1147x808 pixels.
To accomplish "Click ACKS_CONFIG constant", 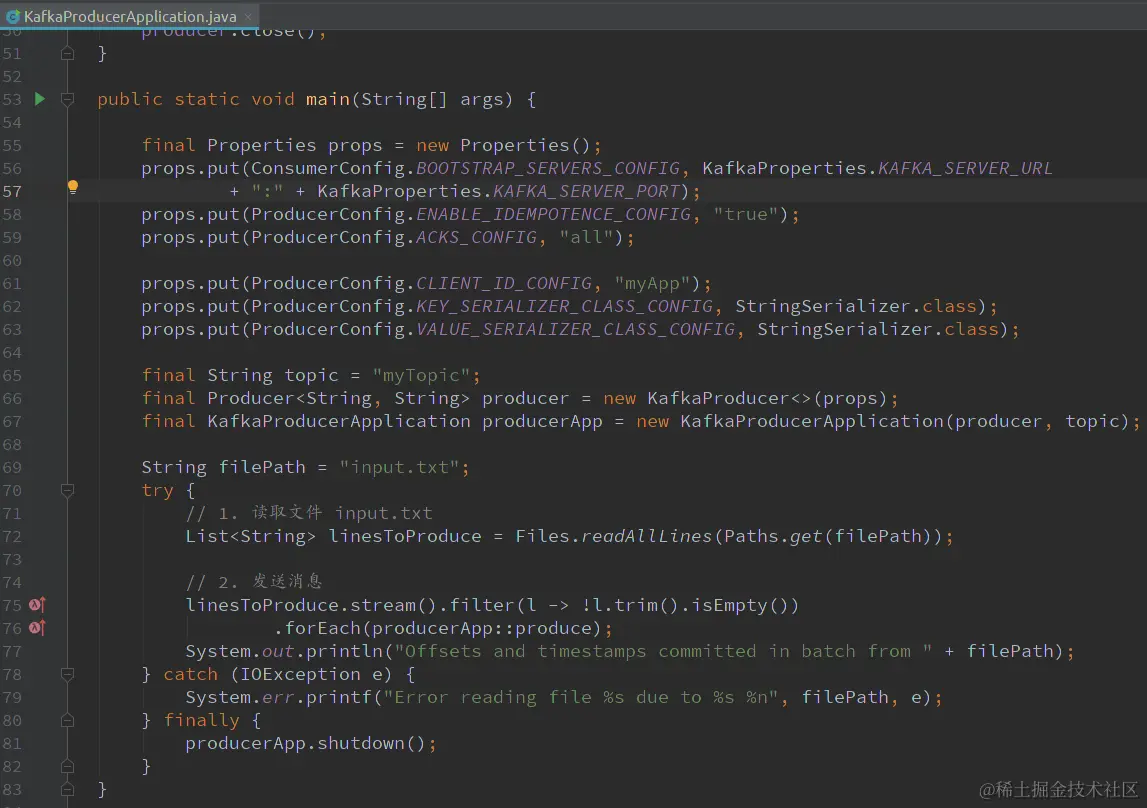I will coord(476,237).
